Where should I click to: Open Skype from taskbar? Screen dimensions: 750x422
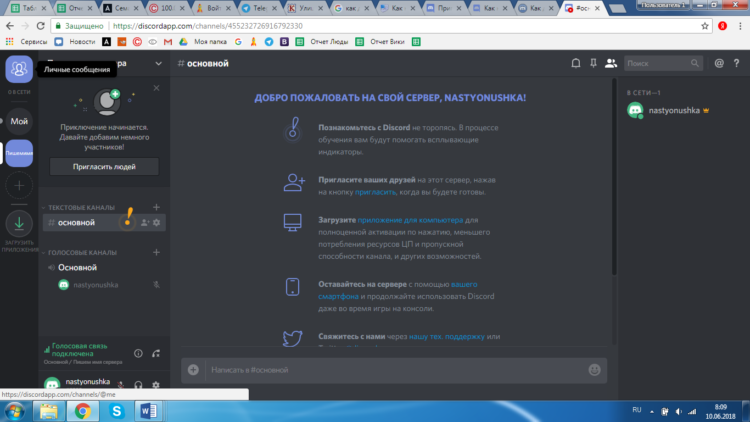click(x=116, y=411)
